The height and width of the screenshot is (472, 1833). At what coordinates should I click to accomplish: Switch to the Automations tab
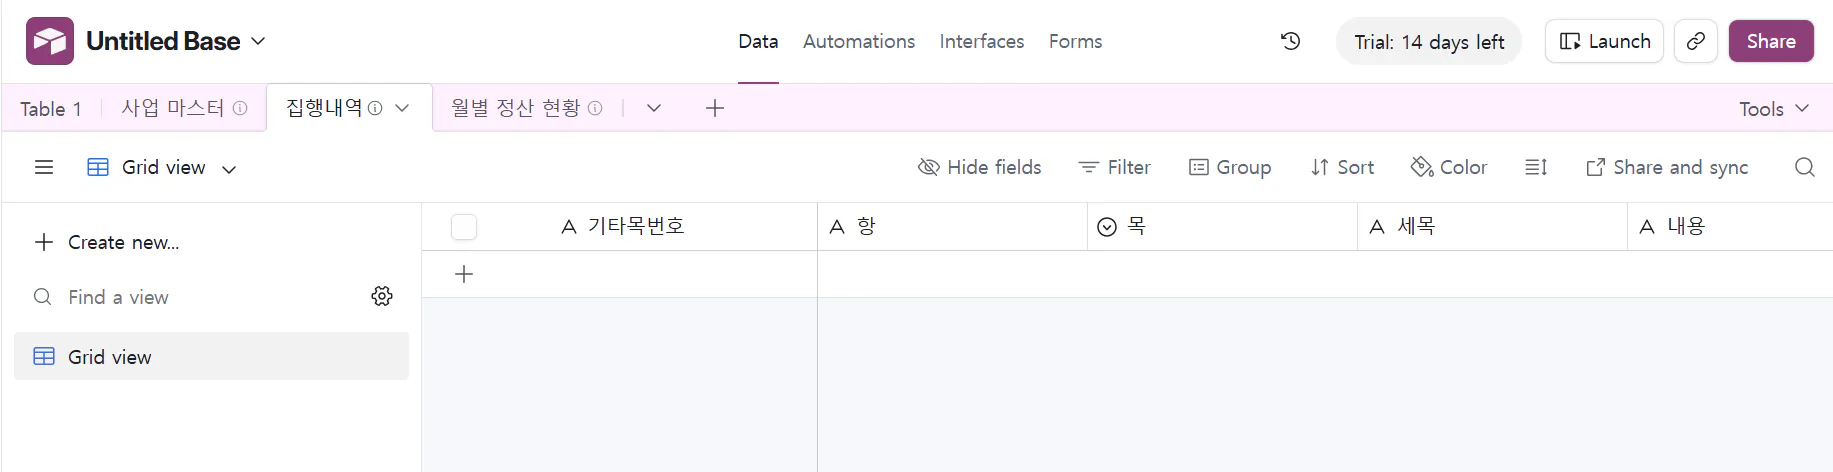tap(858, 41)
